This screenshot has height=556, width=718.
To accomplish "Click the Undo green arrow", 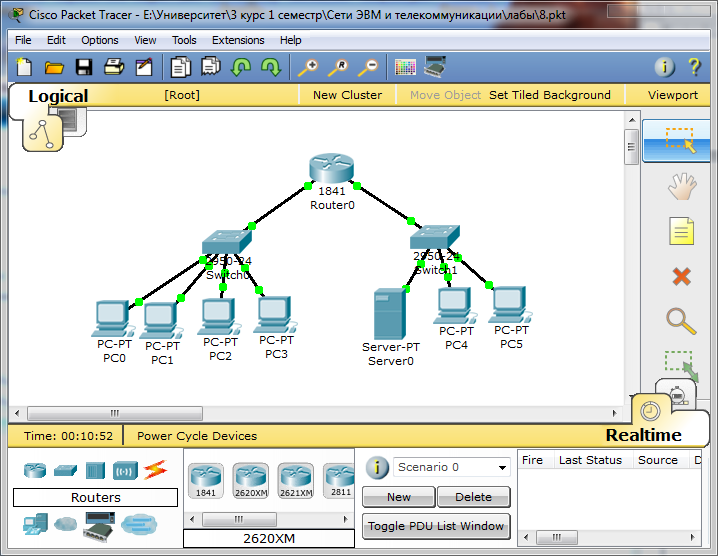I will (x=241, y=67).
